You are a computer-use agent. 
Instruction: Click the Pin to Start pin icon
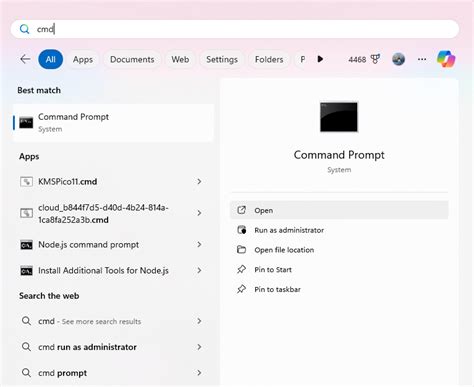241,269
